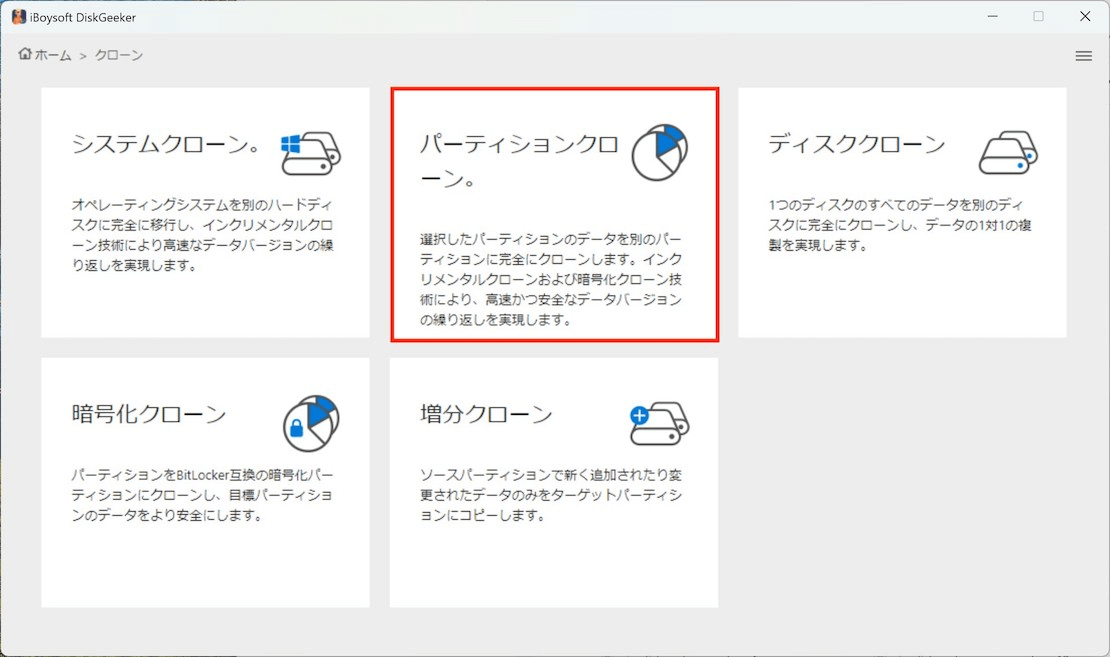Viewport: 1110px width, 657px height.
Task: Click the iBoysoft DiskGeeker app icon
Action: coord(18,17)
